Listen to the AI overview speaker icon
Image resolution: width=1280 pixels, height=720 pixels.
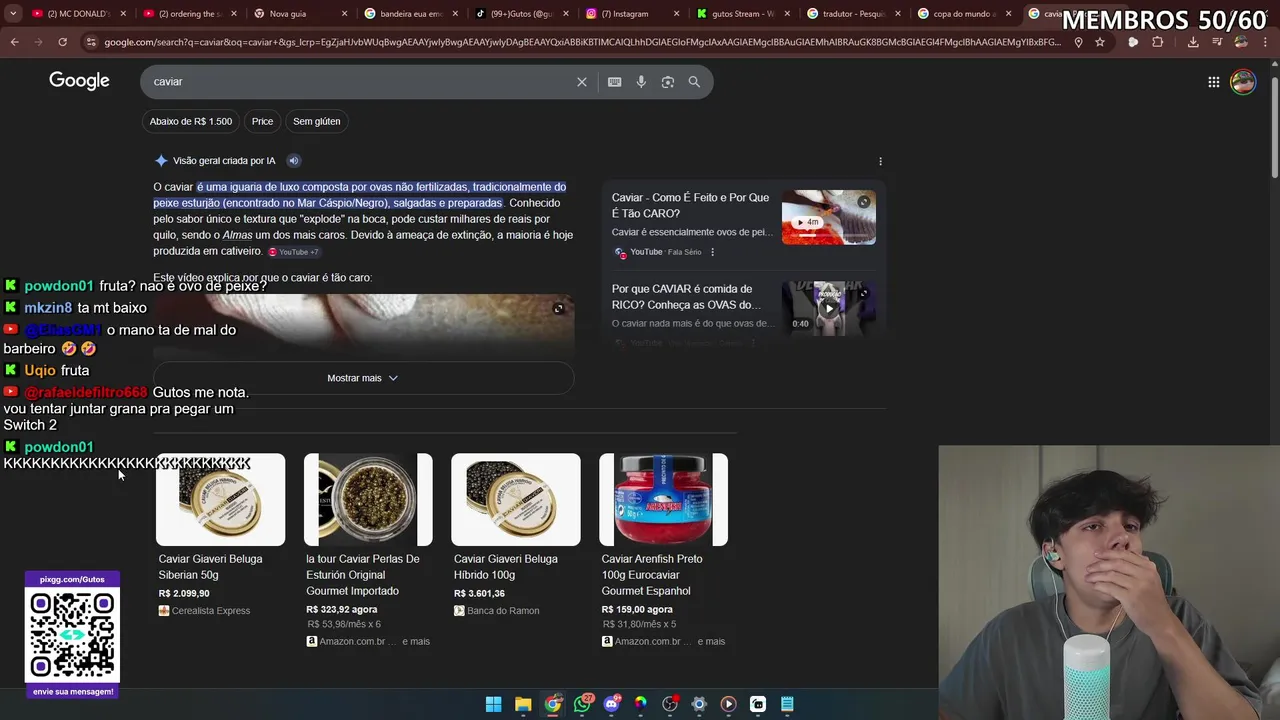tap(293, 160)
